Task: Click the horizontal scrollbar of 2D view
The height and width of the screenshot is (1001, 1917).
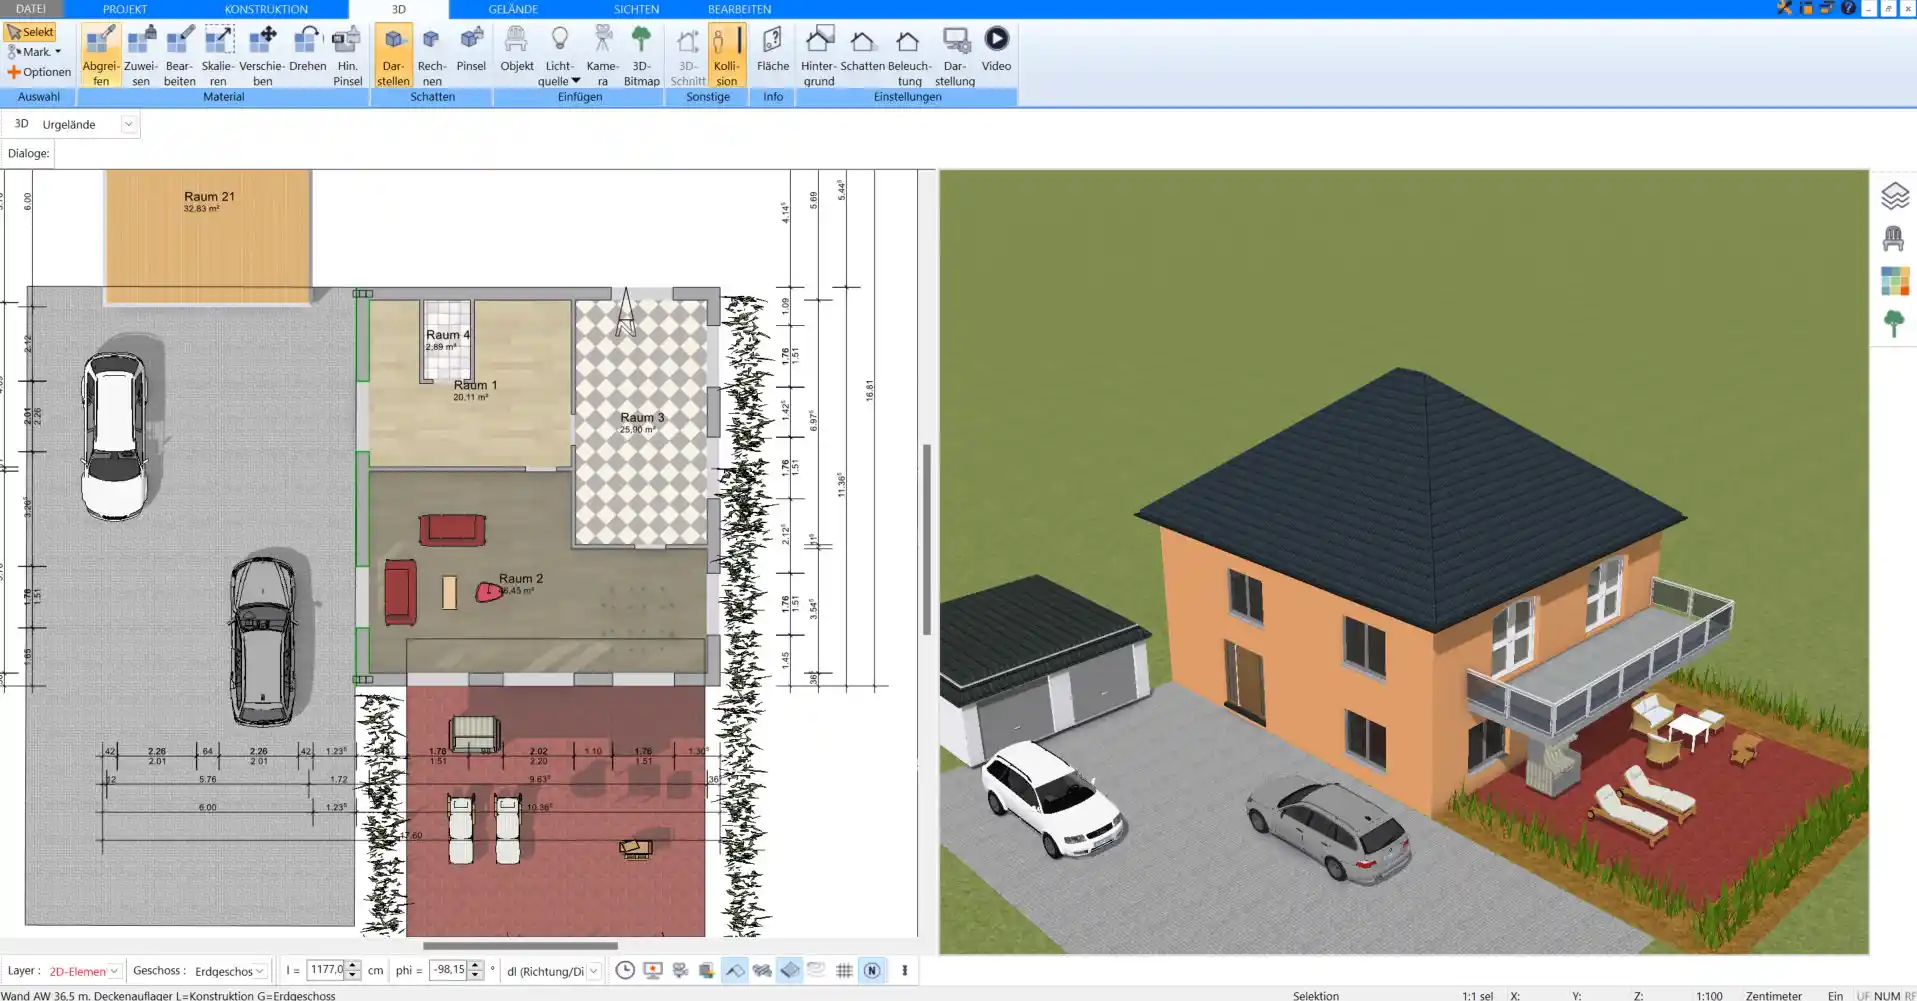Action: pyautogui.click(x=520, y=945)
